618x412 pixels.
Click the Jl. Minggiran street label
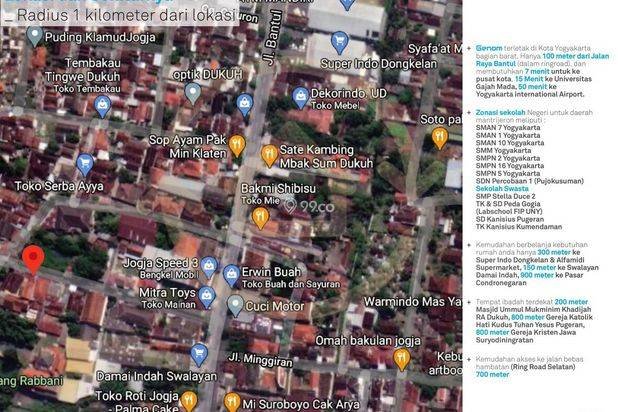point(261,359)
